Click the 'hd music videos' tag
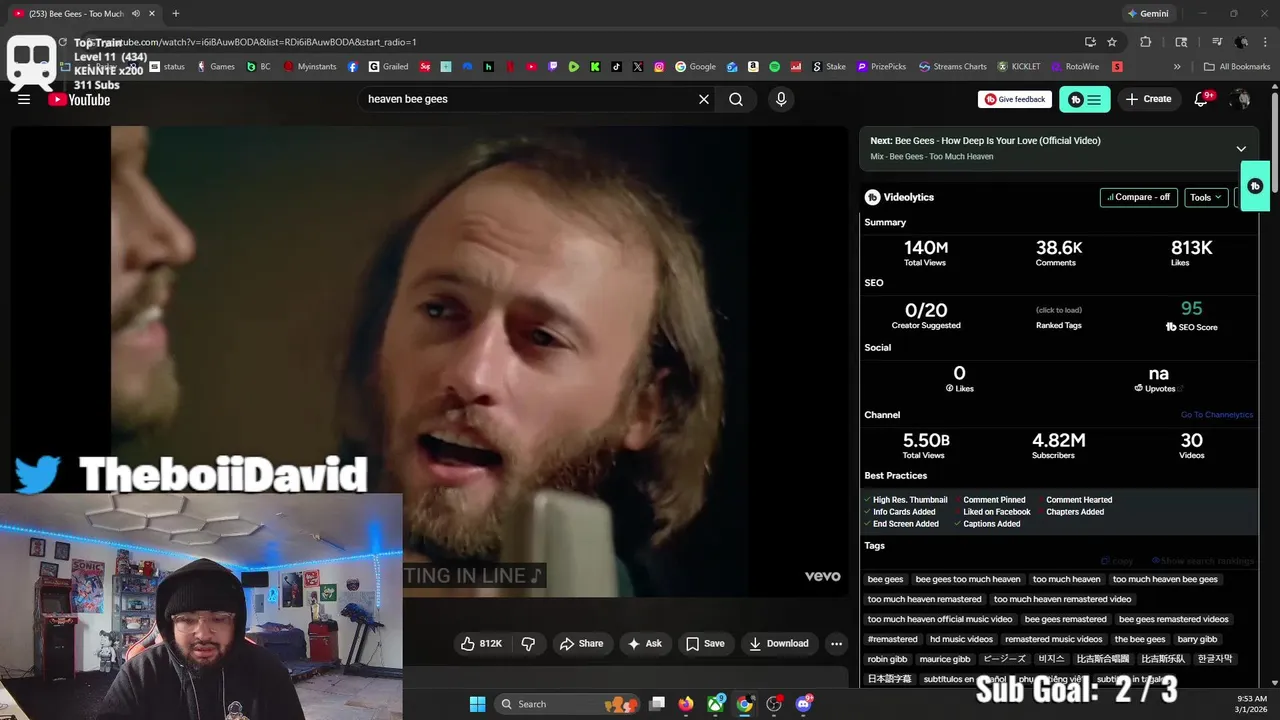The height and width of the screenshot is (720, 1280). pos(961,639)
